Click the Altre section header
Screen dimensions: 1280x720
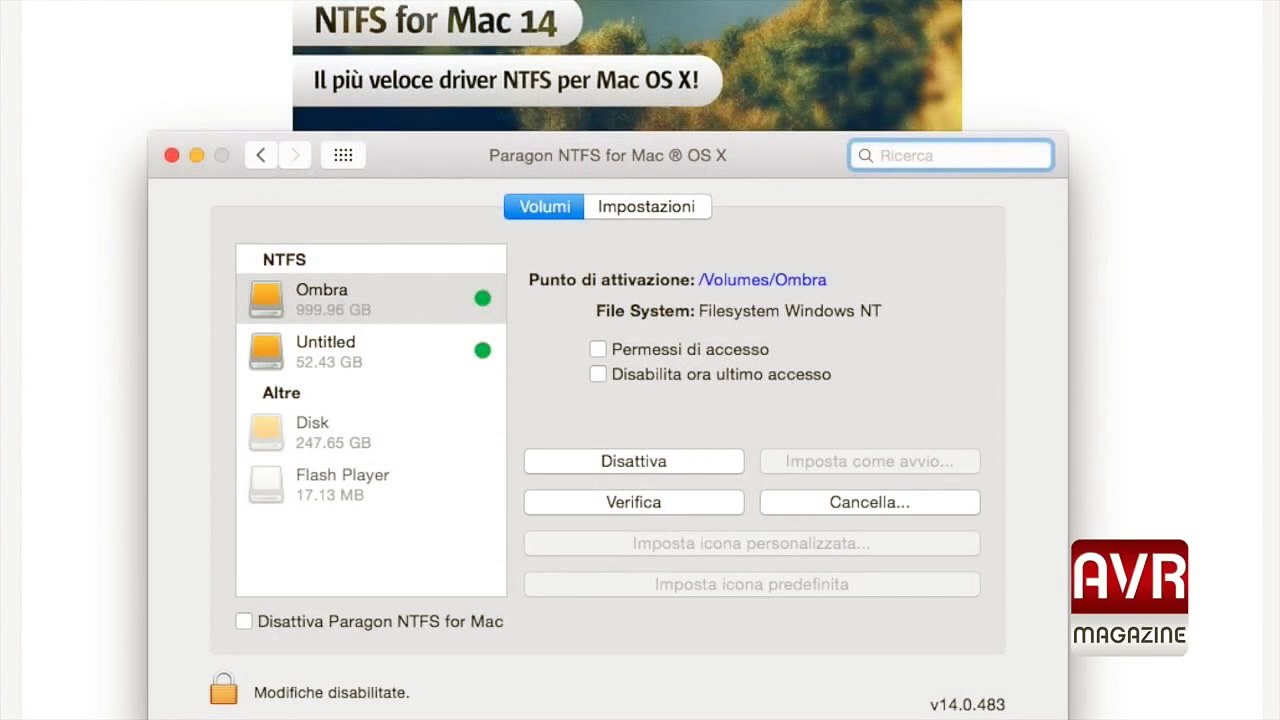coord(282,392)
